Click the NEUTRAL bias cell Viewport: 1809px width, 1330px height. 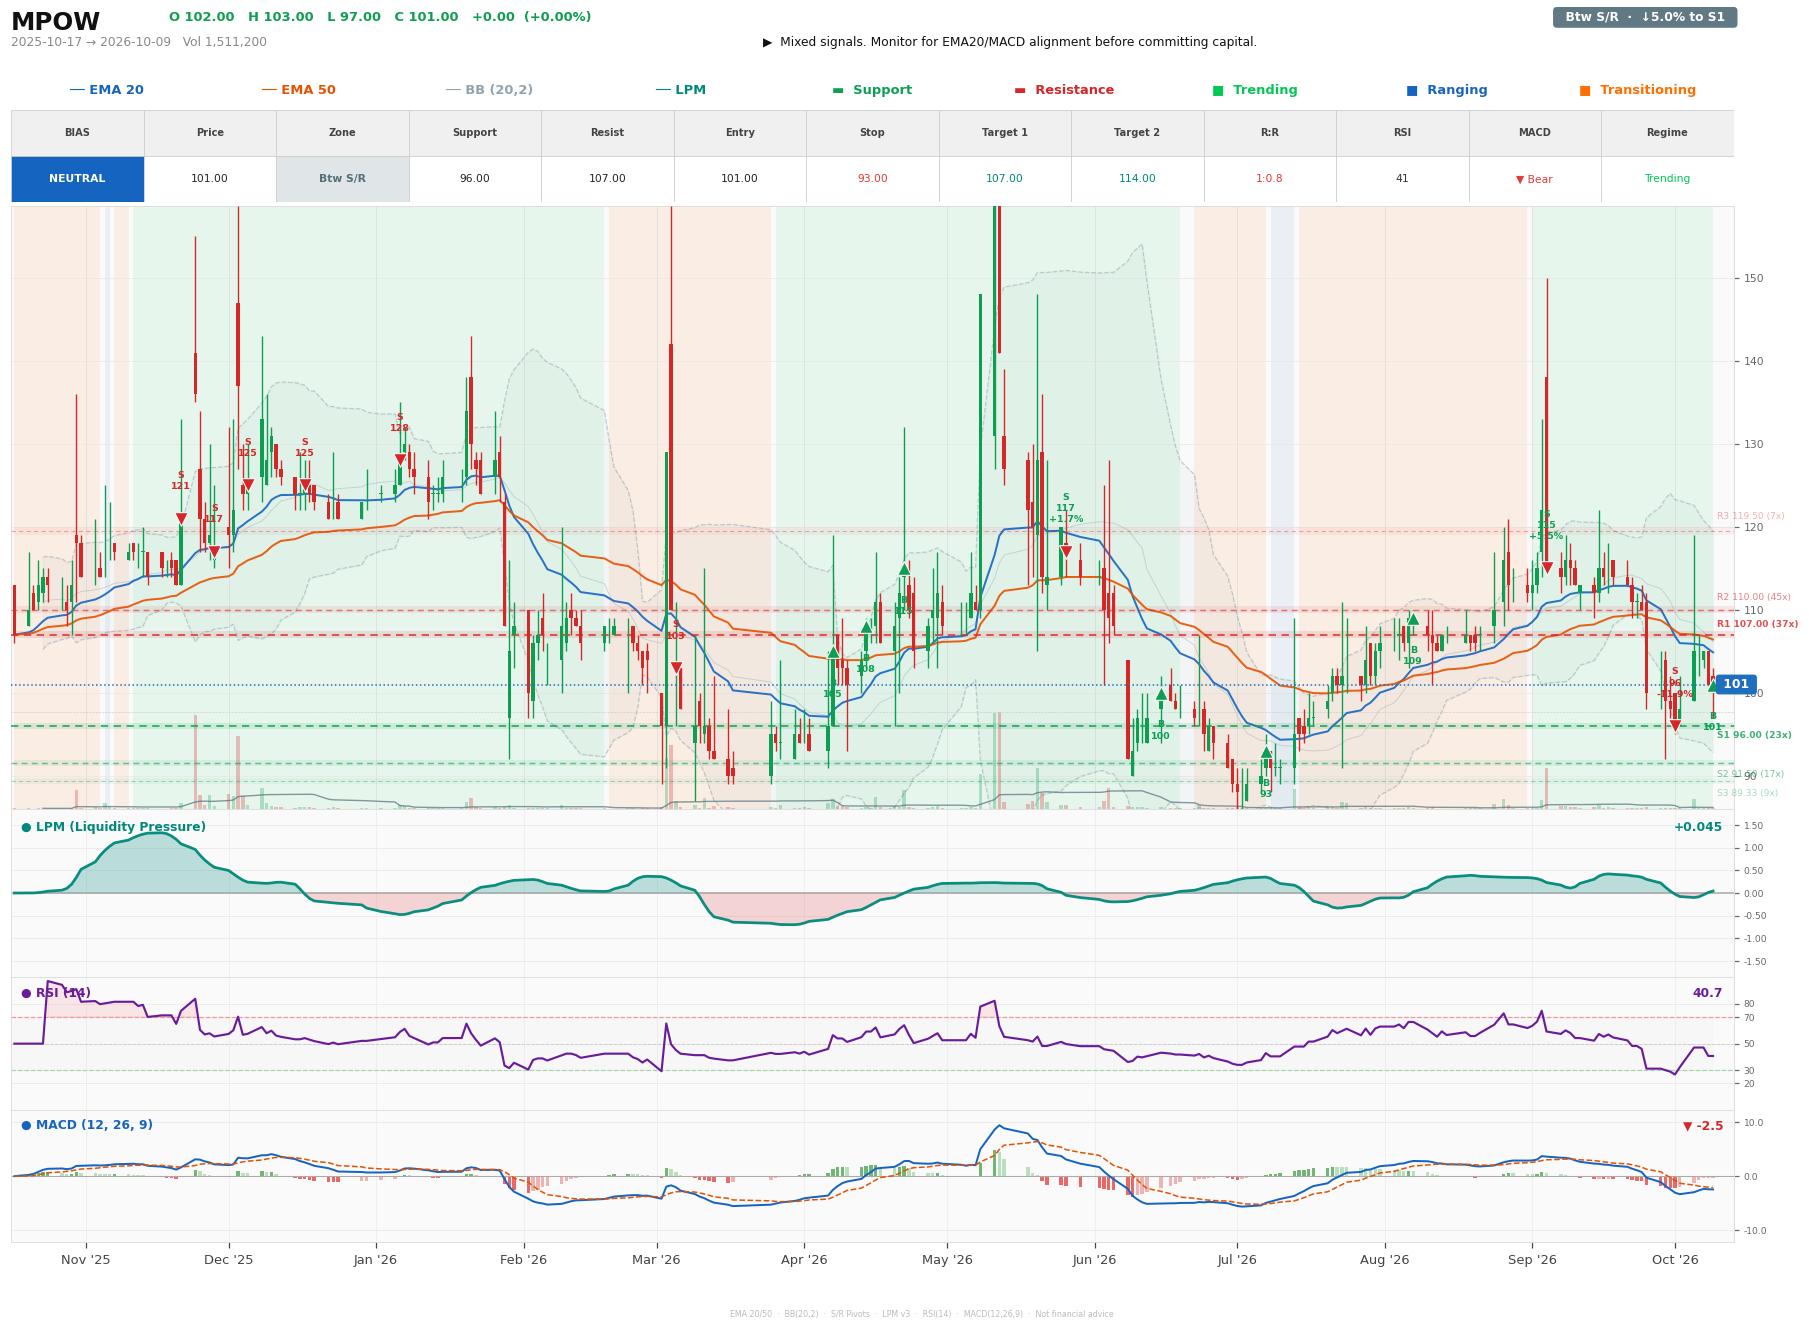click(77, 179)
